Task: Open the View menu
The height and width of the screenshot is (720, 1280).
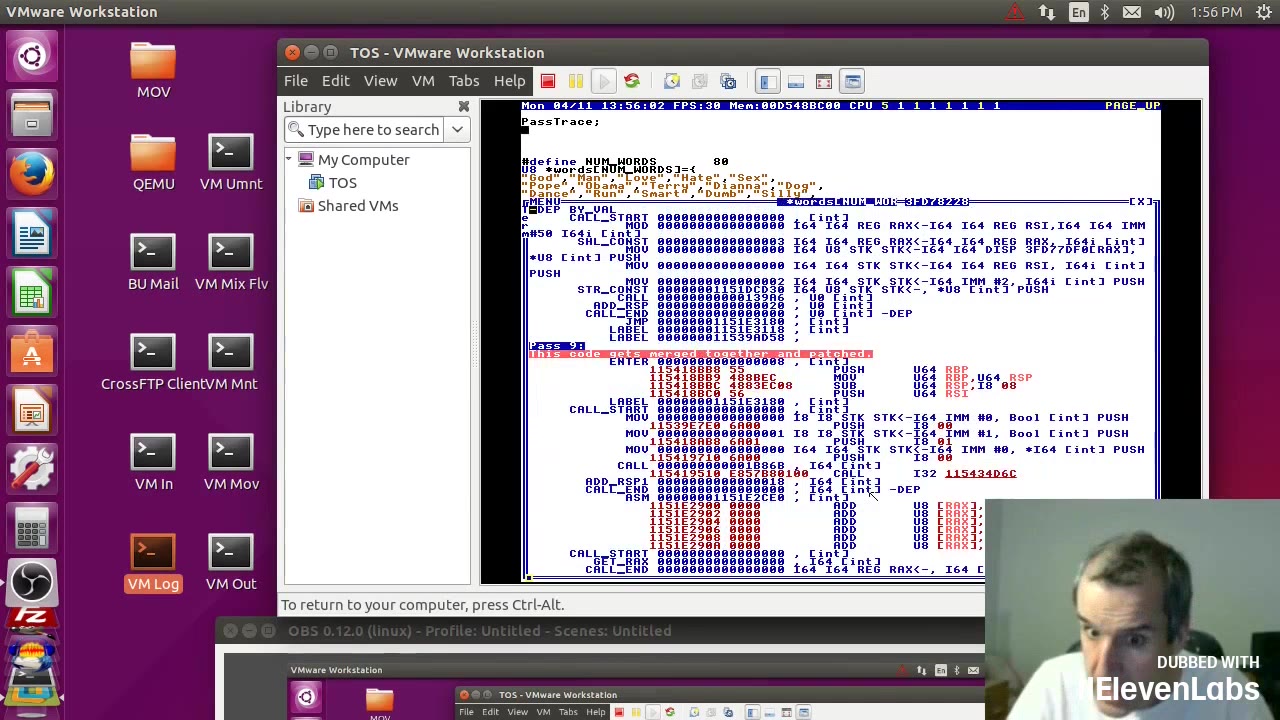Action: tap(380, 81)
